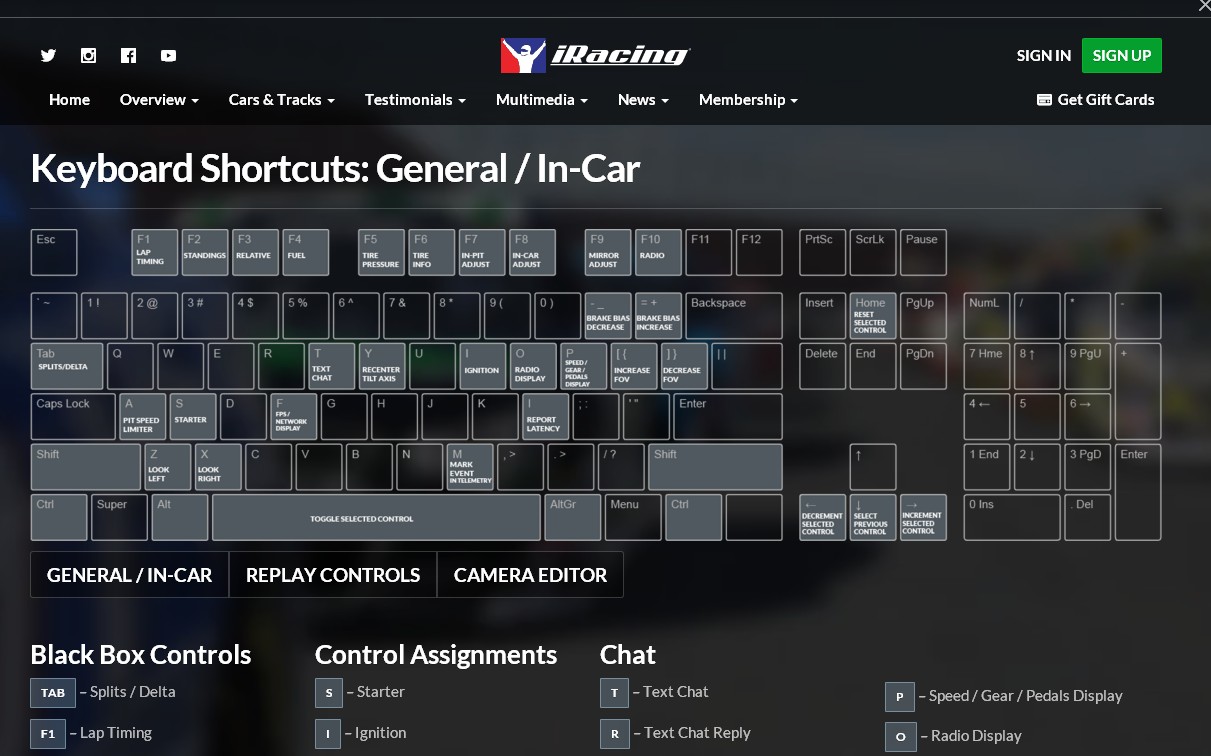Click the F8 In-Car Adjust key
1211x756 pixels.
pos(533,253)
